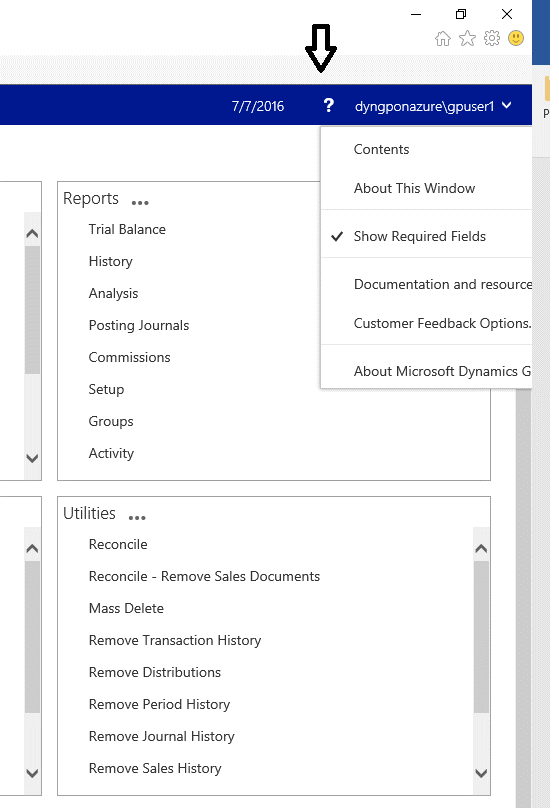The image size is (559, 808).
Task: Open Remove Journal History
Action: [x=161, y=736]
